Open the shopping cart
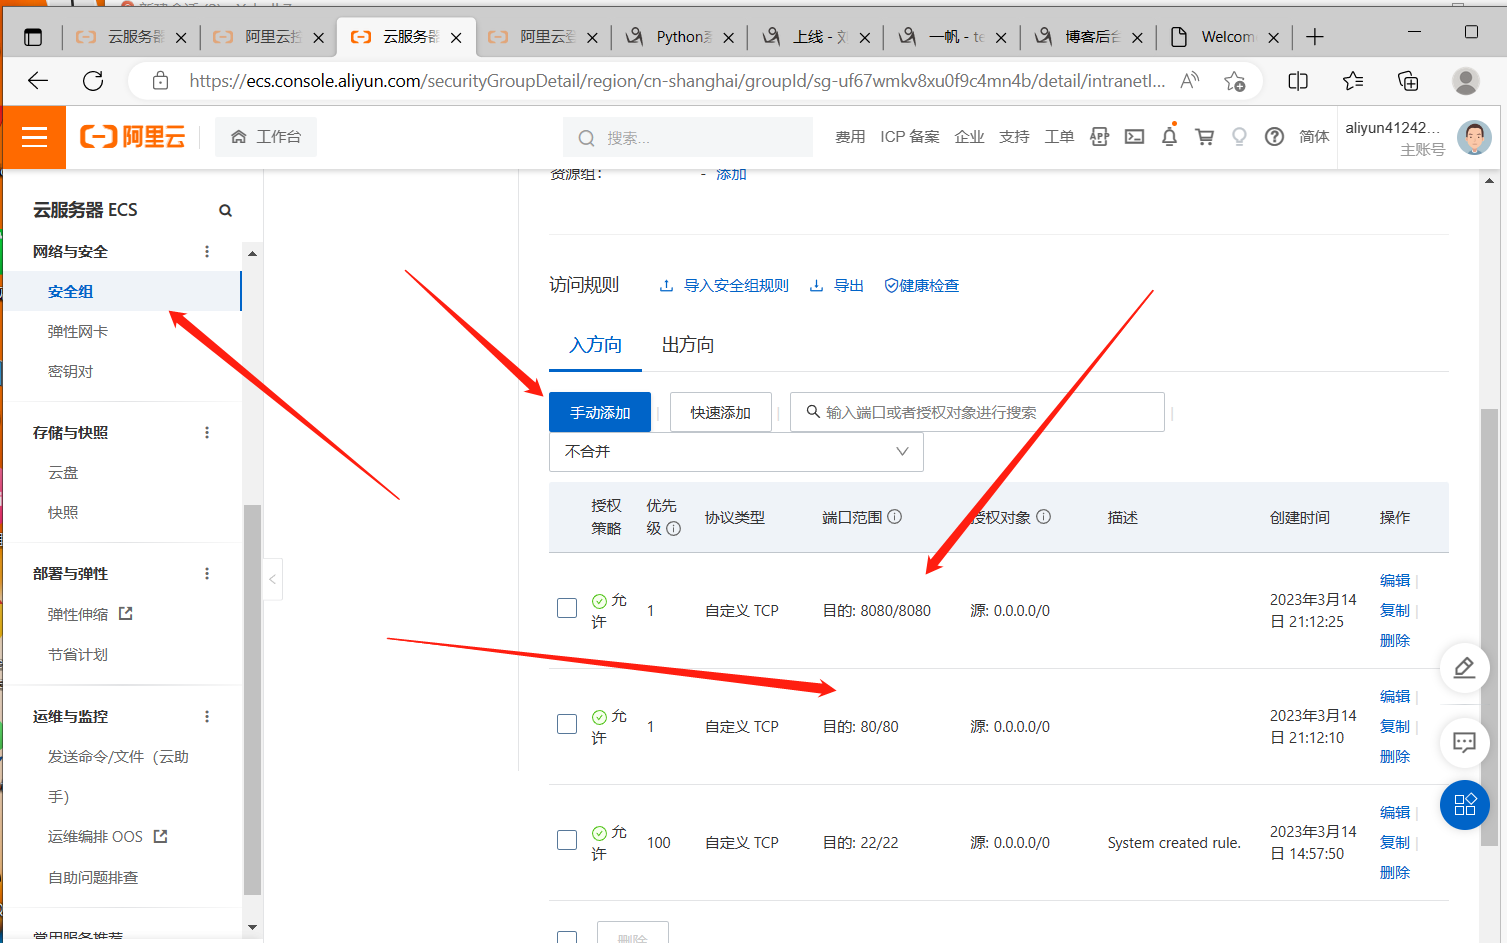Screen dimensions: 1507x943 (x=1205, y=137)
